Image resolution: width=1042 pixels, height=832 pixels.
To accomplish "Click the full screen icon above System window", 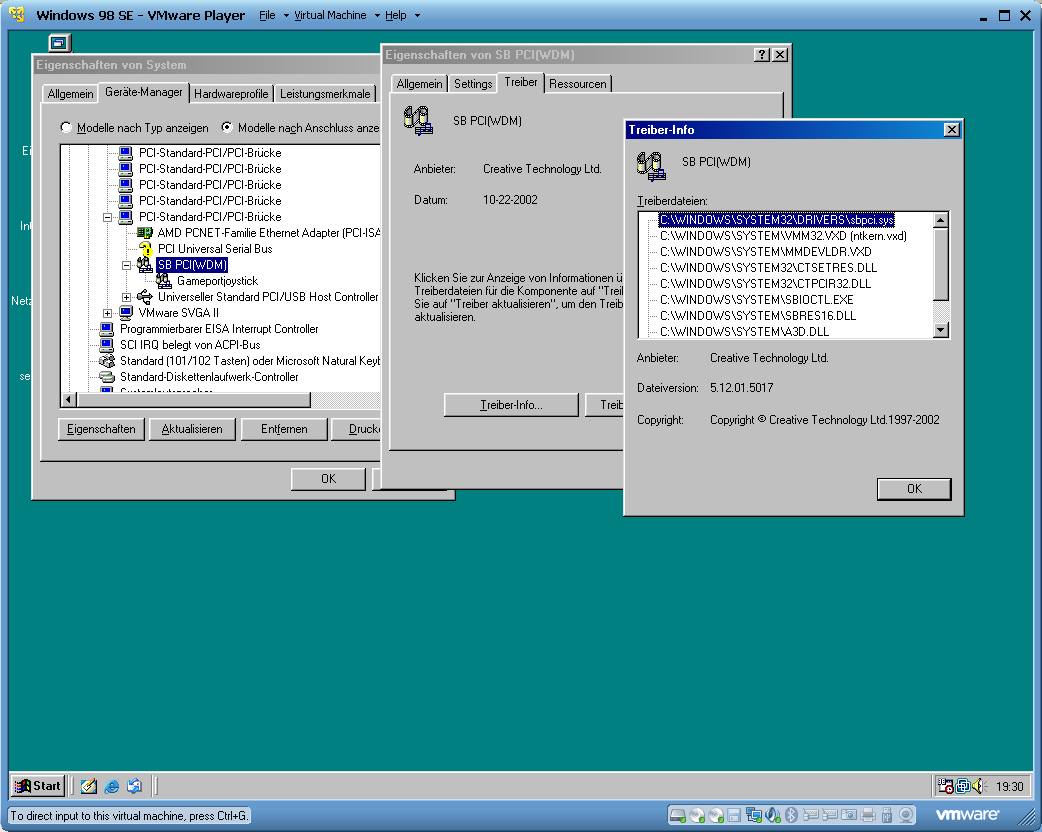I will click(59, 43).
